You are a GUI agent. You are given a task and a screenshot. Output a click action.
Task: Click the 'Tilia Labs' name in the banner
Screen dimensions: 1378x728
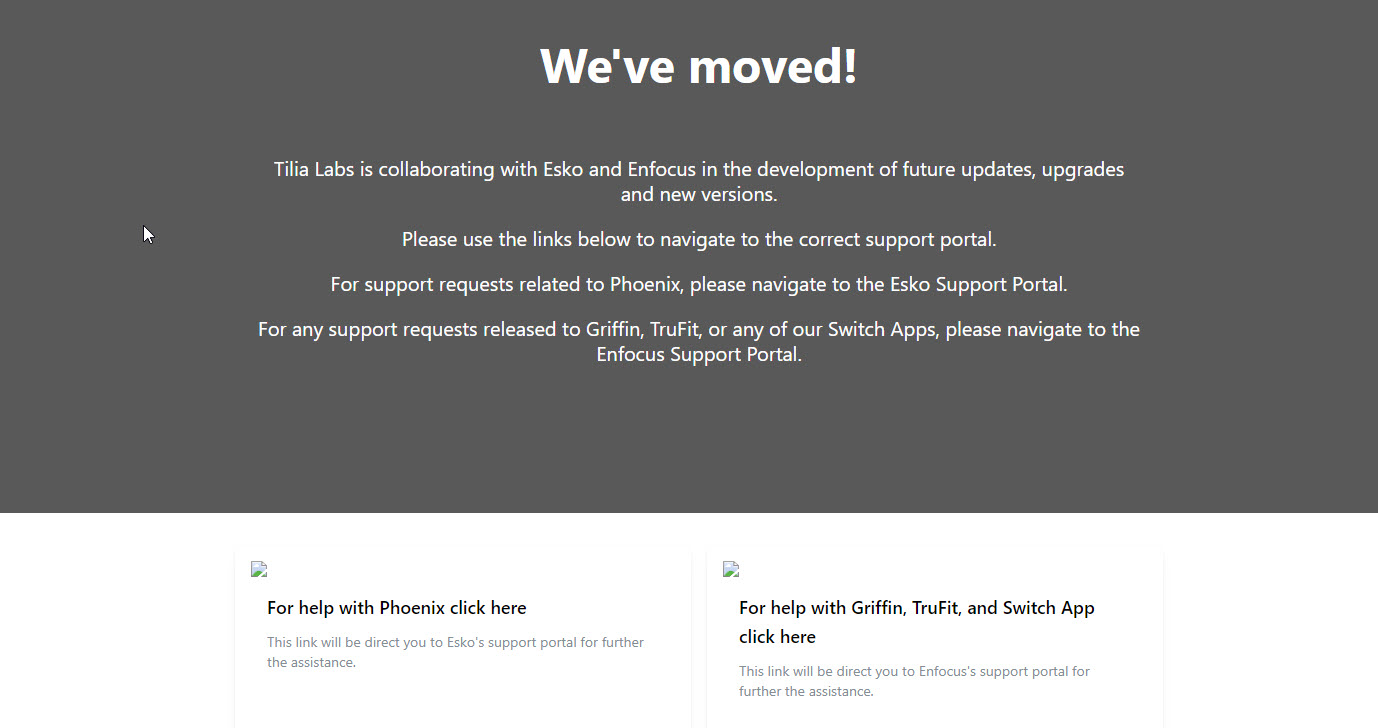[x=314, y=170]
